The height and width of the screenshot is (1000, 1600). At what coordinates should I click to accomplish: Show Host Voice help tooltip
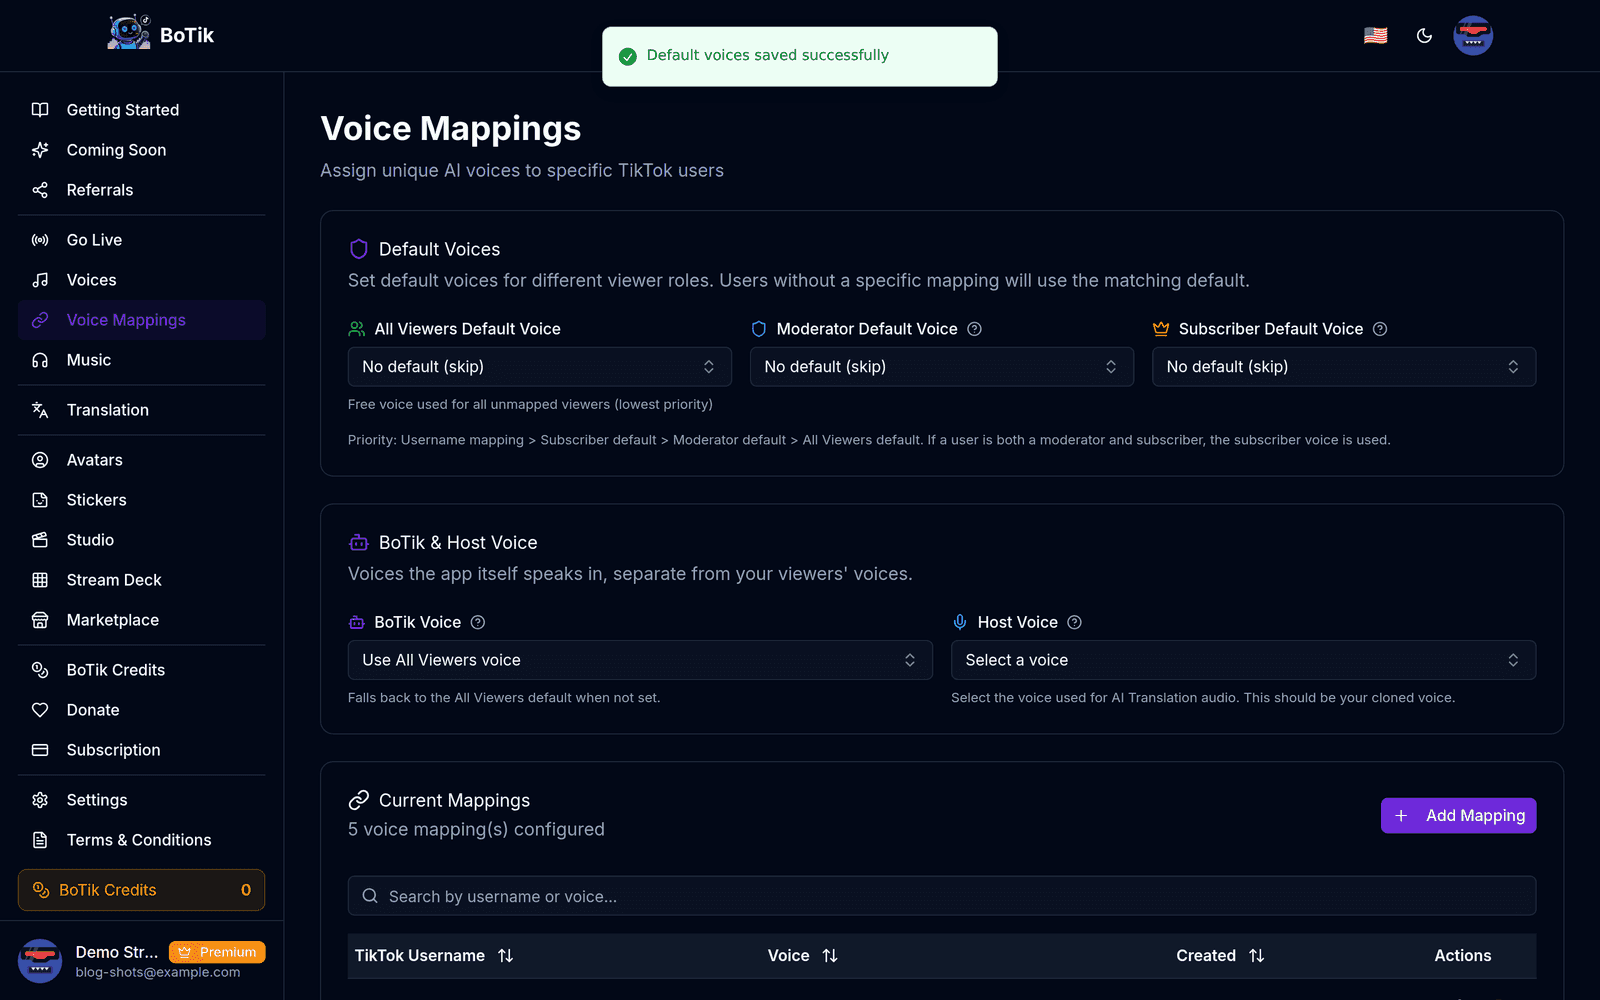click(1074, 622)
